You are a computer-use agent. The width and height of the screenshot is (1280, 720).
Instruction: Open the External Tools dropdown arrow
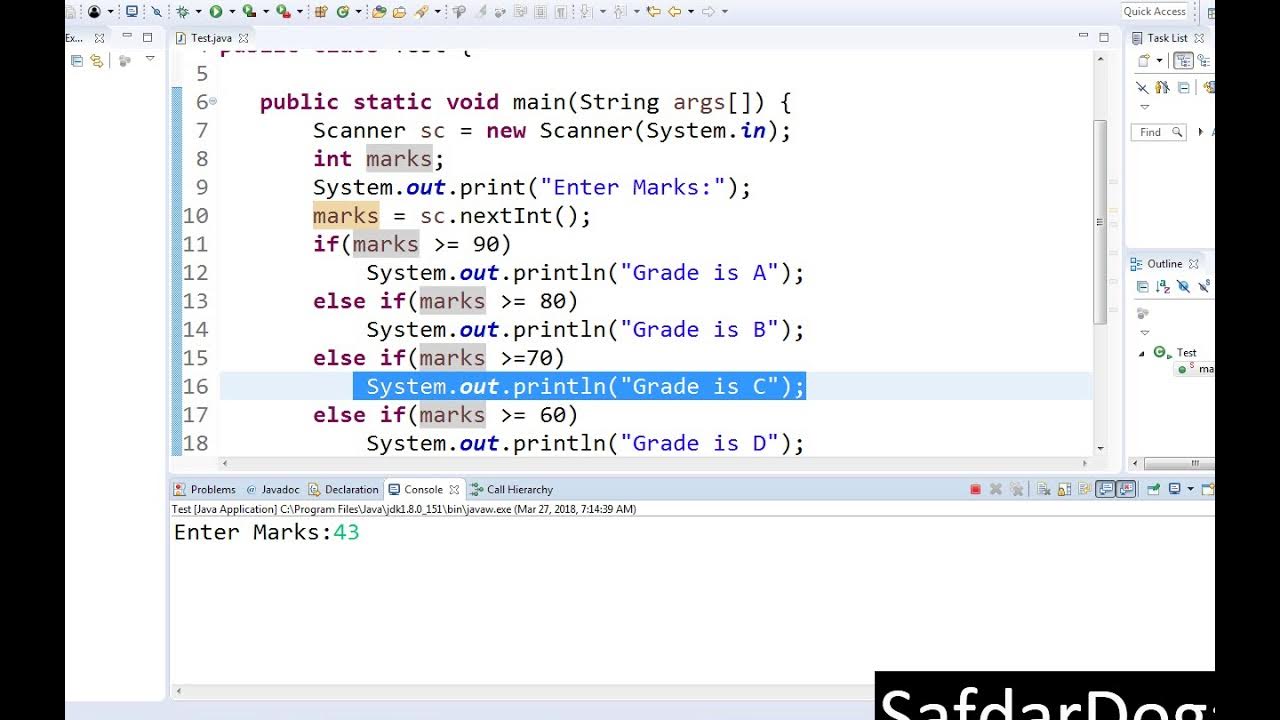299,12
